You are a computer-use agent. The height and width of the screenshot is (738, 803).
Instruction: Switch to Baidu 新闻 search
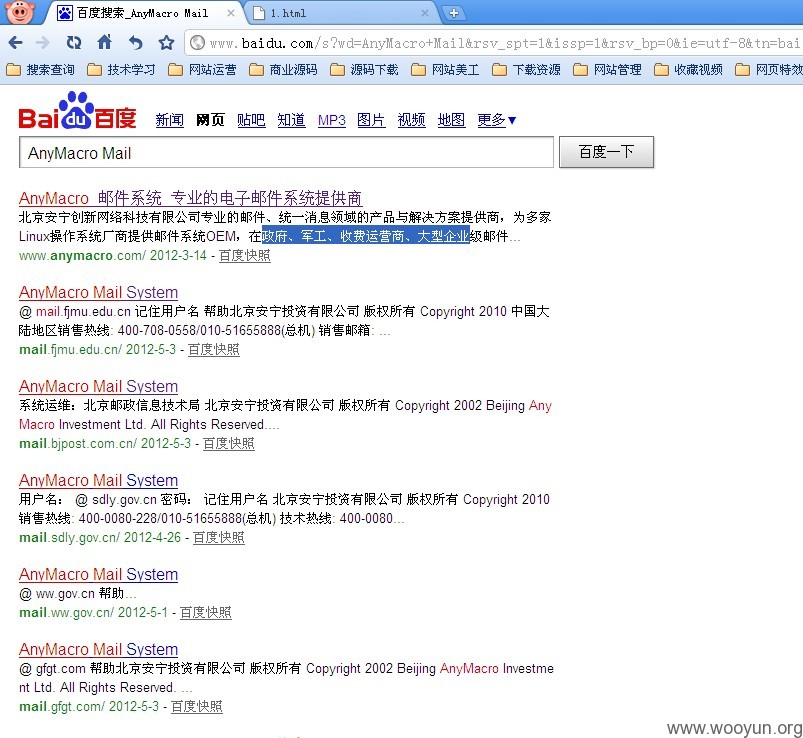pyautogui.click(x=170, y=120)
